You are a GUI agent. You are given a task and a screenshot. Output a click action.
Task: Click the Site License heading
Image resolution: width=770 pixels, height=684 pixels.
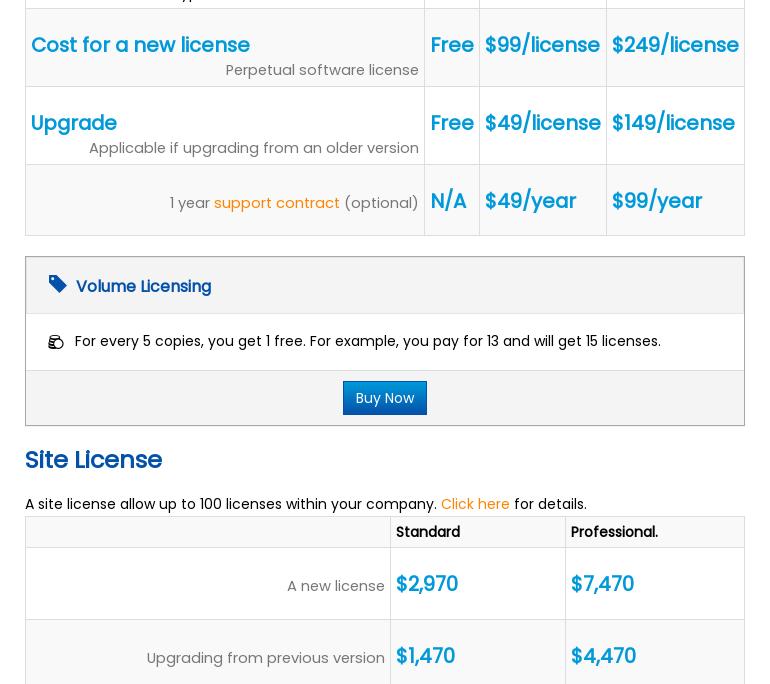pyautogui.click(x=93, y=460)
